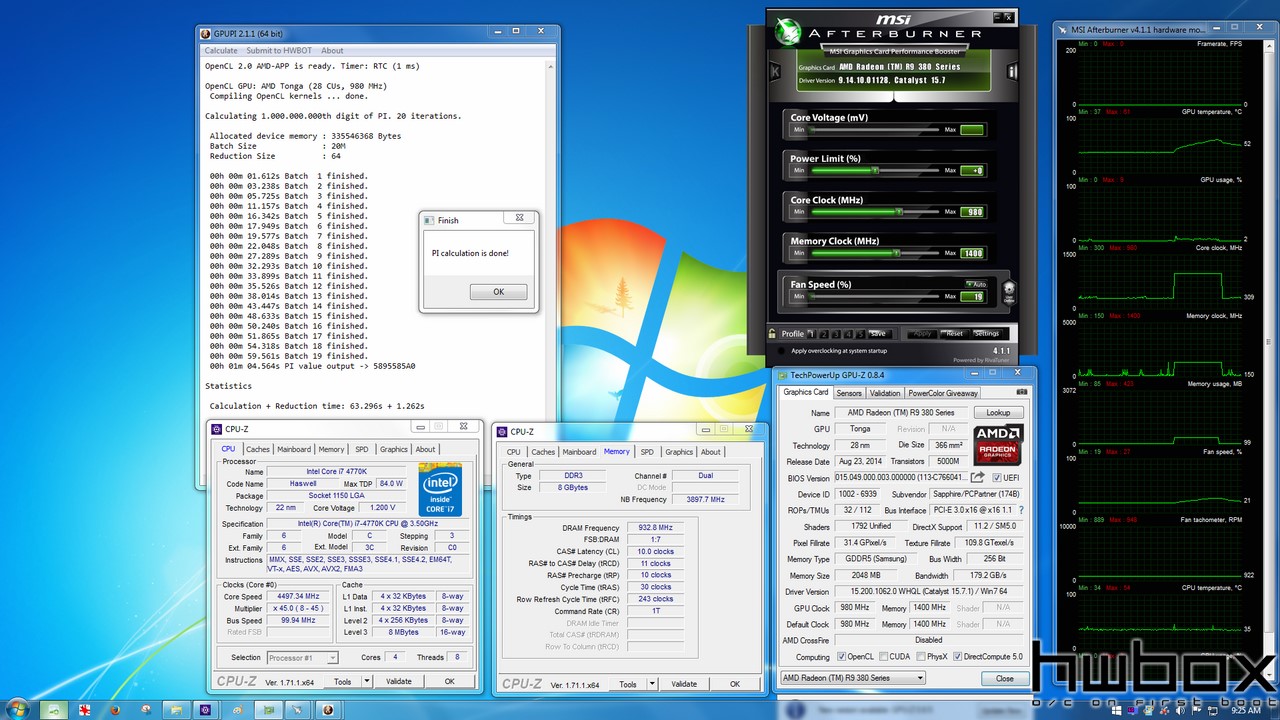Toggle the OpenCL checkbox
Image resolution: width=1280 pixels, height=720 pixels.
[841, 657]
